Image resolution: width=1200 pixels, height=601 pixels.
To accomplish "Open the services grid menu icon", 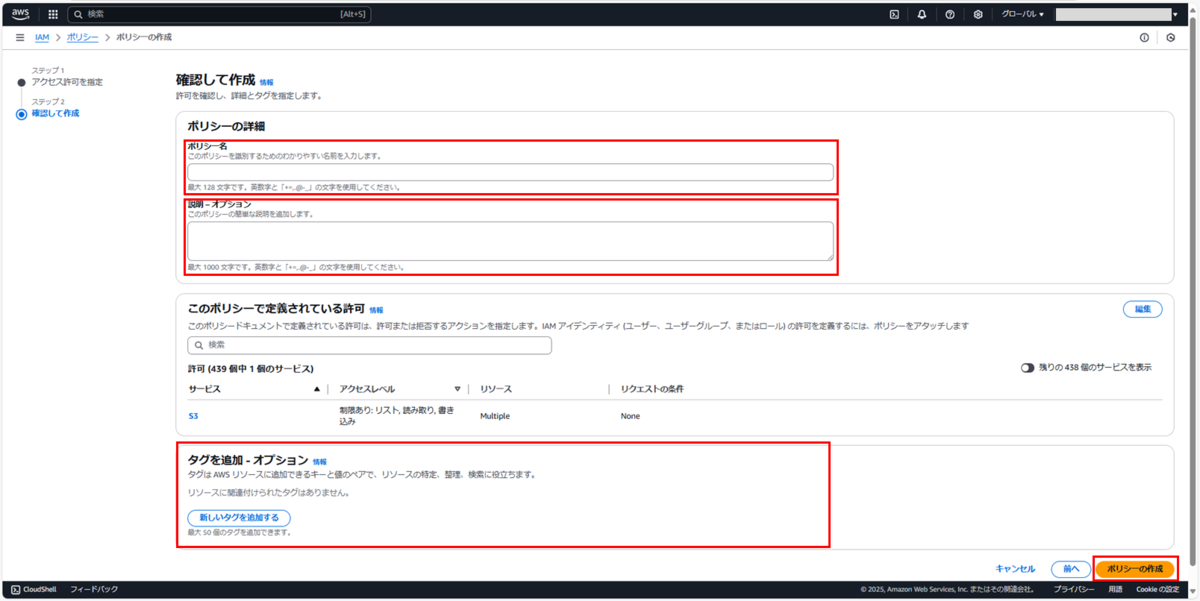I will (53, 15).
